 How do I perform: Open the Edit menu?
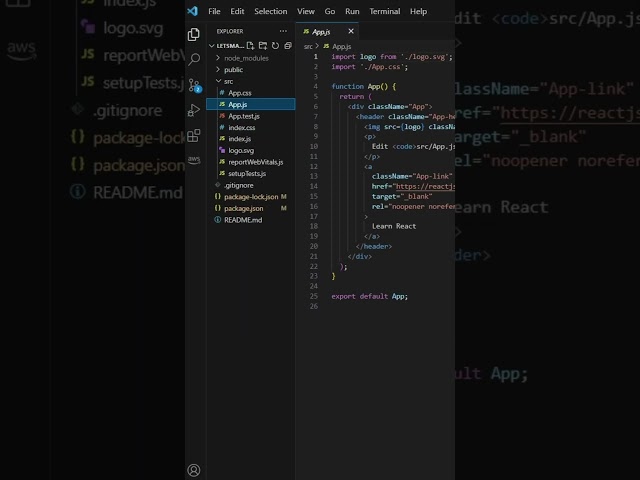(237, 11)
